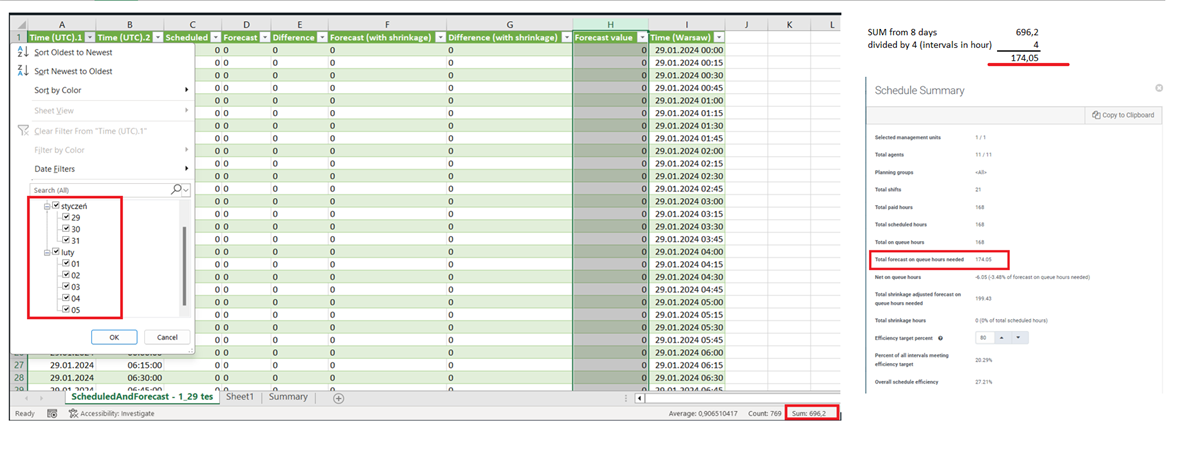
Task: Click cell showing 29.01.2024 03:00 in Time (Warsaw)
Action: [x=687, y=201]
